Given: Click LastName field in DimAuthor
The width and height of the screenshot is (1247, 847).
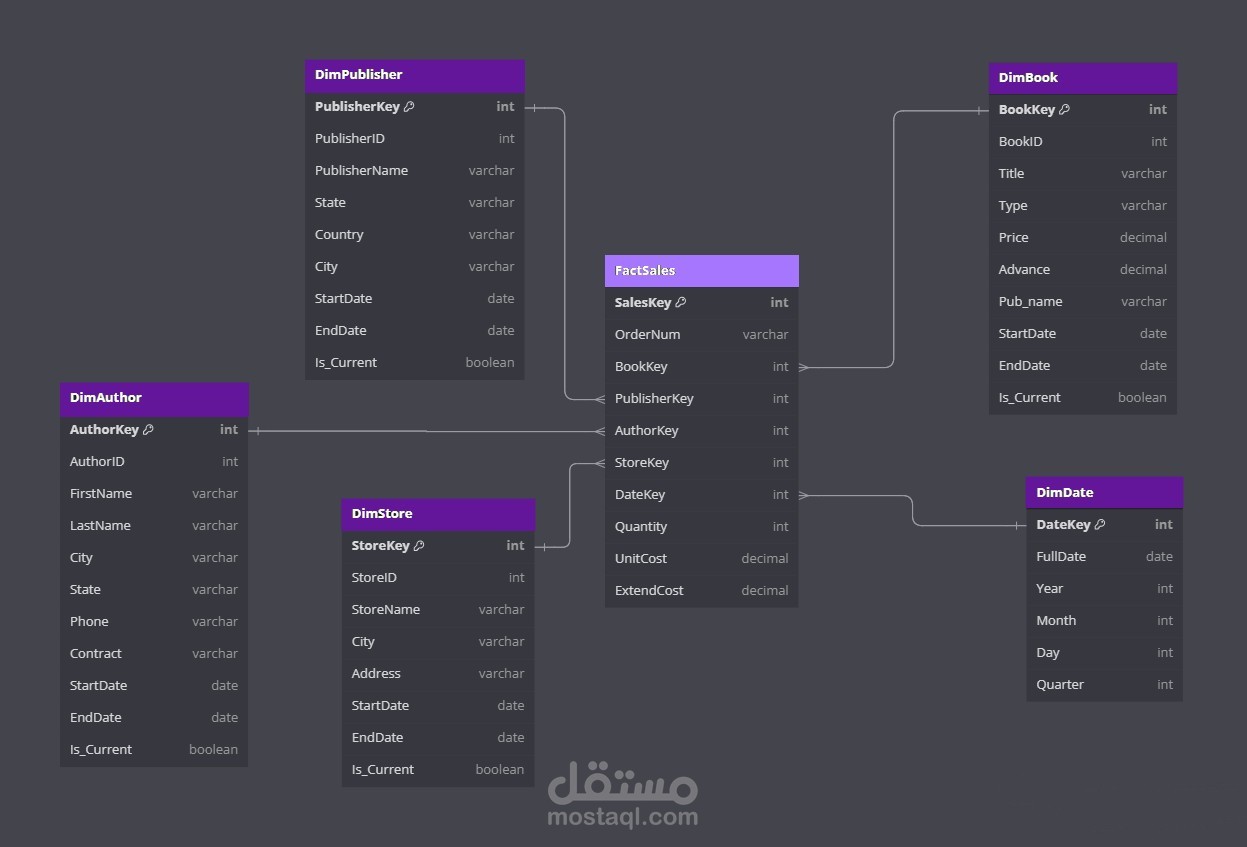Looking at the screenshot, I should pyautogui.click(x=154, y=526).
